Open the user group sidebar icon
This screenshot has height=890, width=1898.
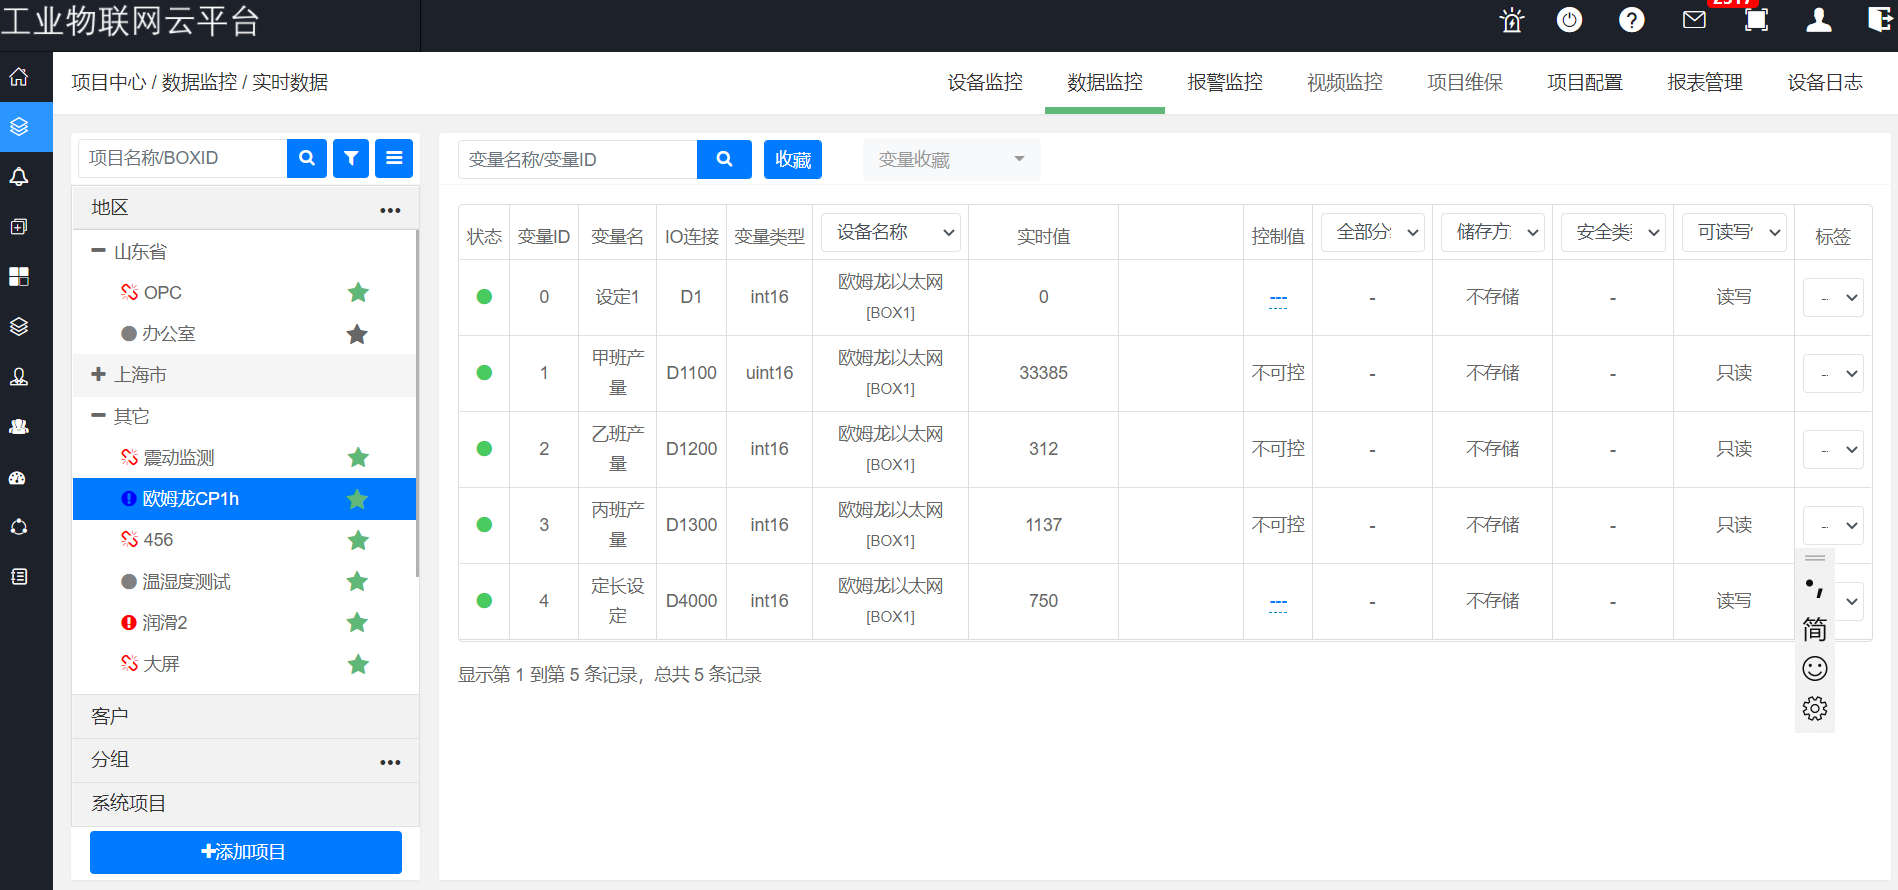19,427
